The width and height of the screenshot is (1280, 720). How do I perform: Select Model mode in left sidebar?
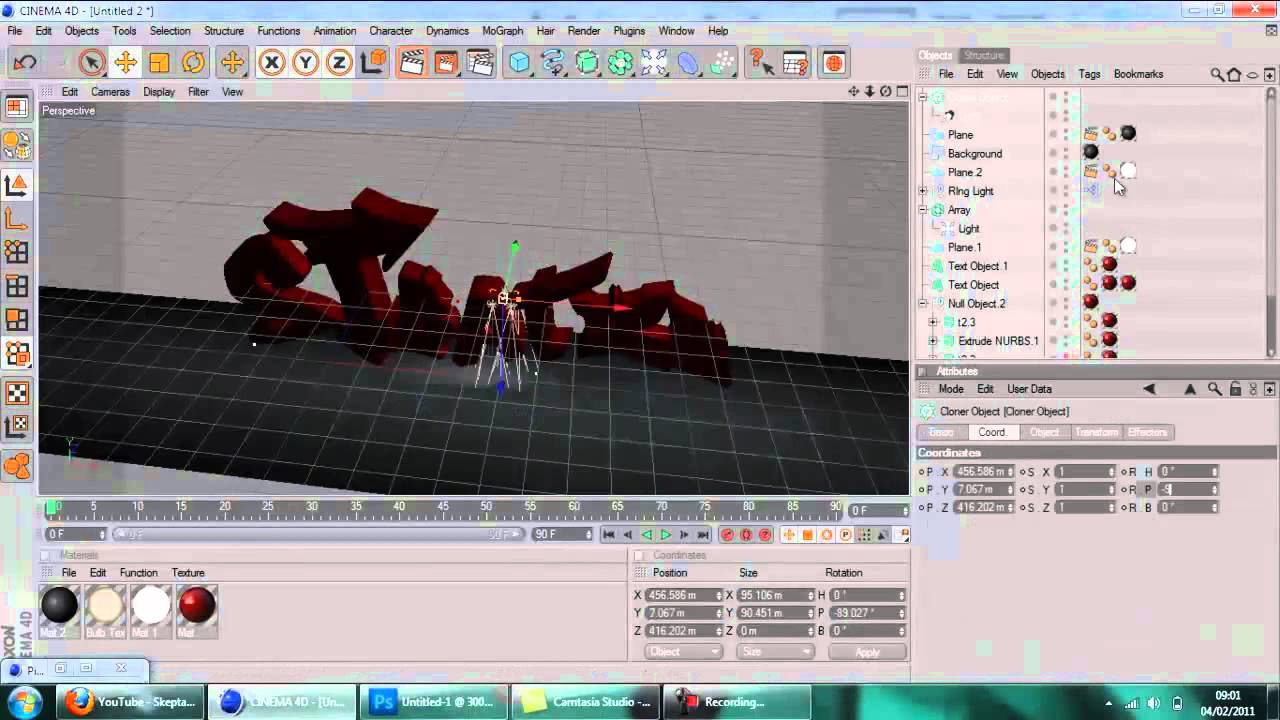(x=17, y=185)
